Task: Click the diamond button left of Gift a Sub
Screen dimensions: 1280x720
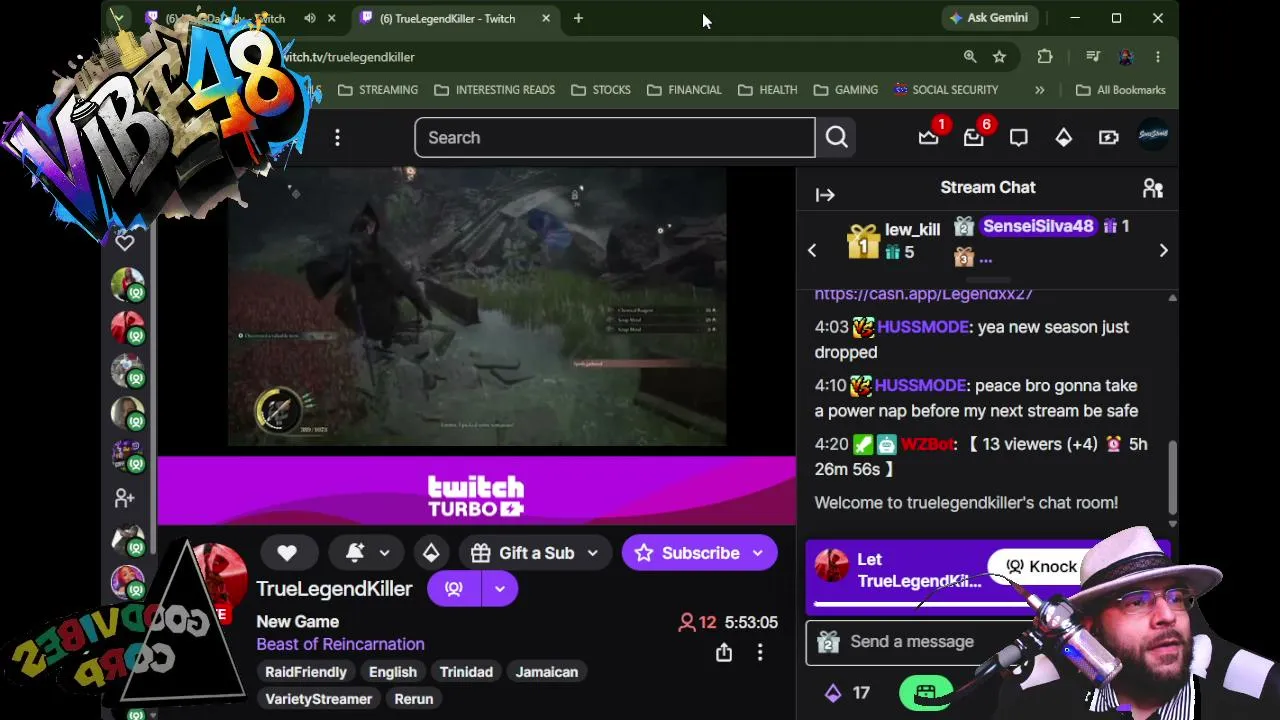Action: pyautogui.click(x=431, y=553)
